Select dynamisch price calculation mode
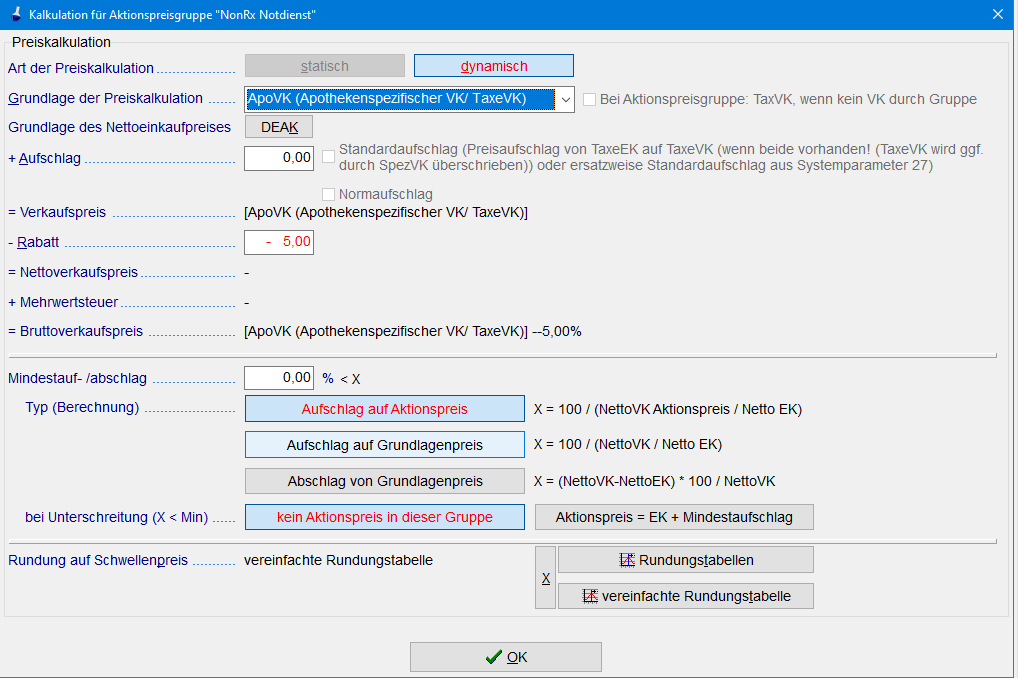The image size is (1018, 678). pos(494,66)
